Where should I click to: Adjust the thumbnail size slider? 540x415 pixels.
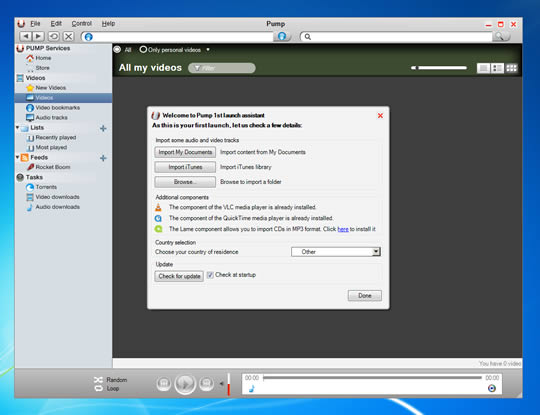[x=439, y=68]
